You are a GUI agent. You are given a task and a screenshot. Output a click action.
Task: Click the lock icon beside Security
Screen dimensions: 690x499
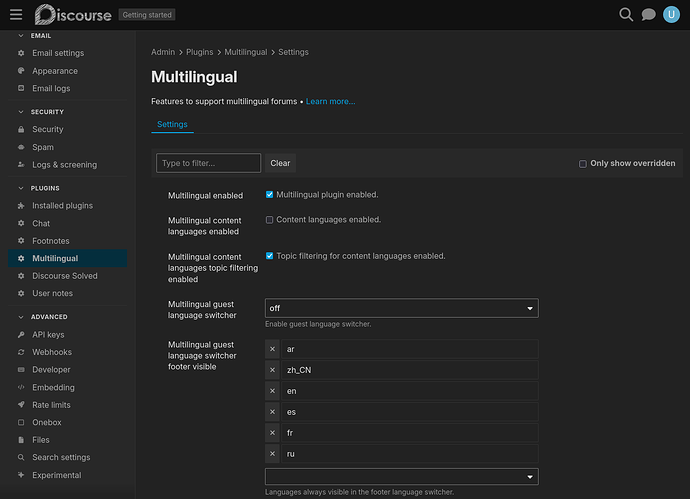pos(21,129)
